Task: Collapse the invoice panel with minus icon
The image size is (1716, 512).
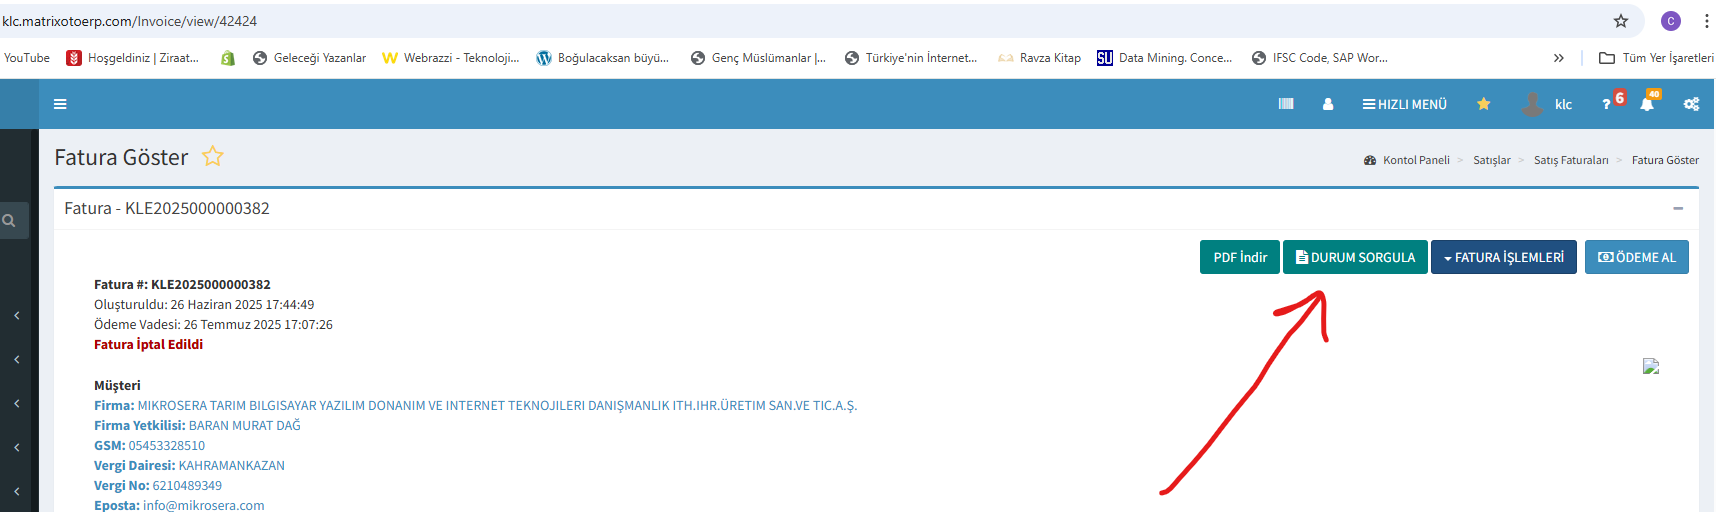Action: tap(1678, 208)
